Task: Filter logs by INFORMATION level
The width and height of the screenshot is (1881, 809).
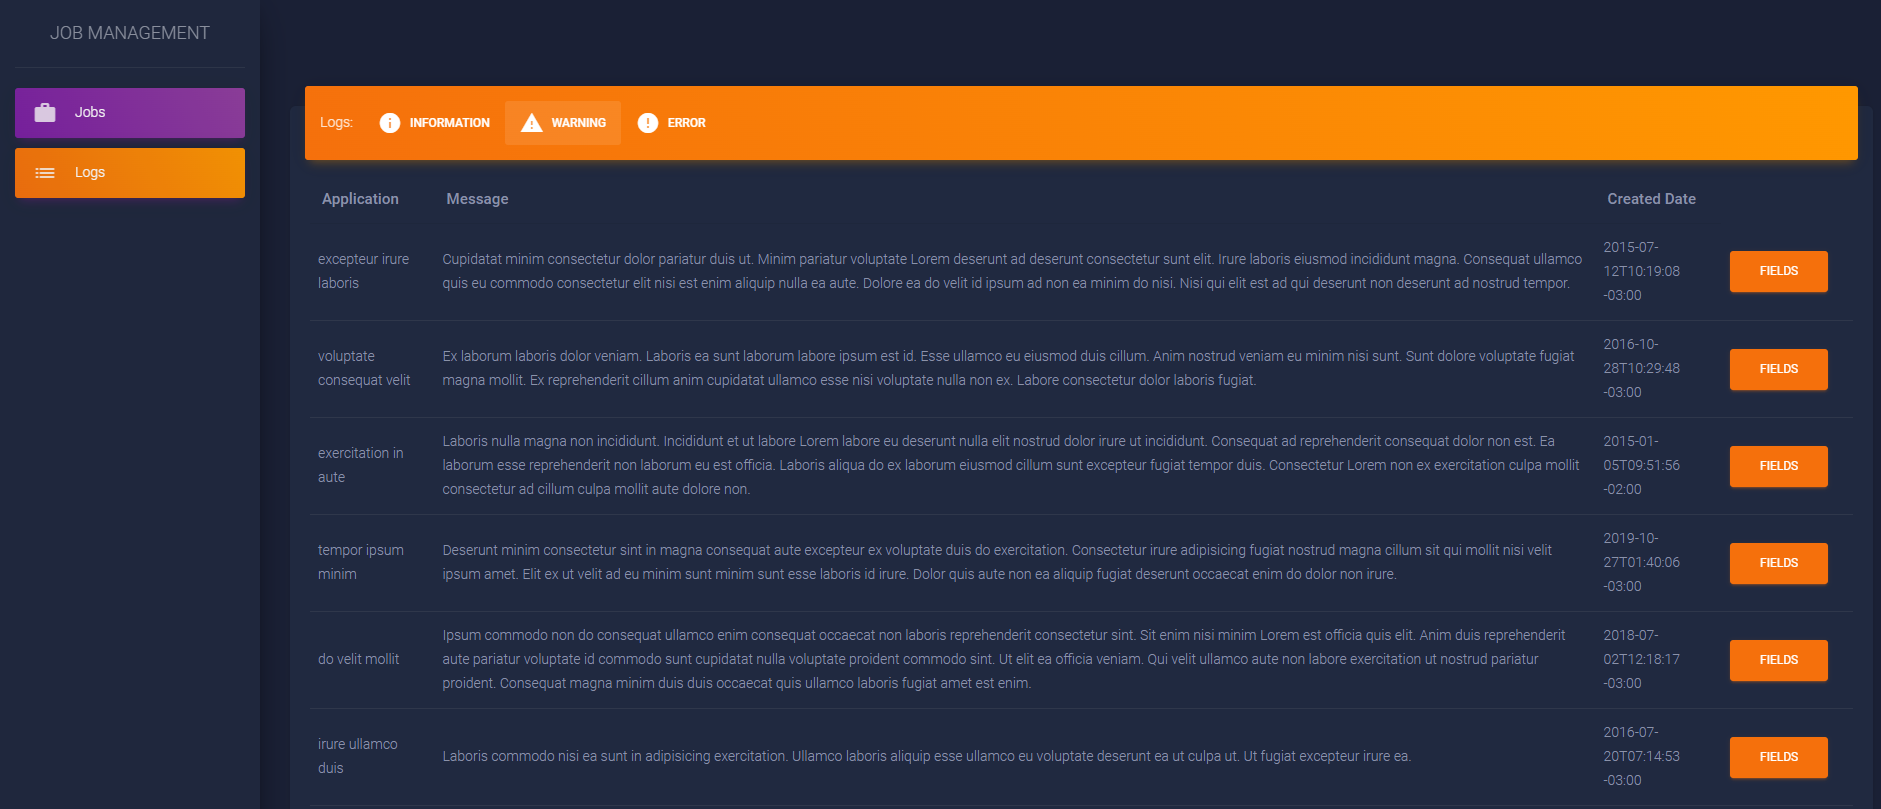Action: [x=434, y=123]
